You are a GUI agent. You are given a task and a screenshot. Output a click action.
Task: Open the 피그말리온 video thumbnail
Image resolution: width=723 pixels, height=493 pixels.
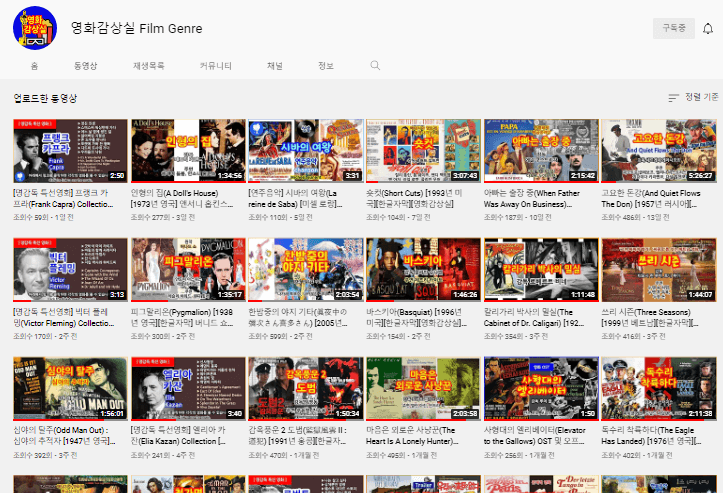188,270
